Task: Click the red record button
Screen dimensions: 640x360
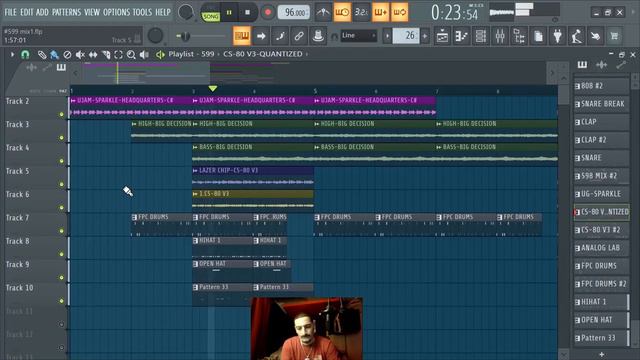Action: click(x=267, y=13)
